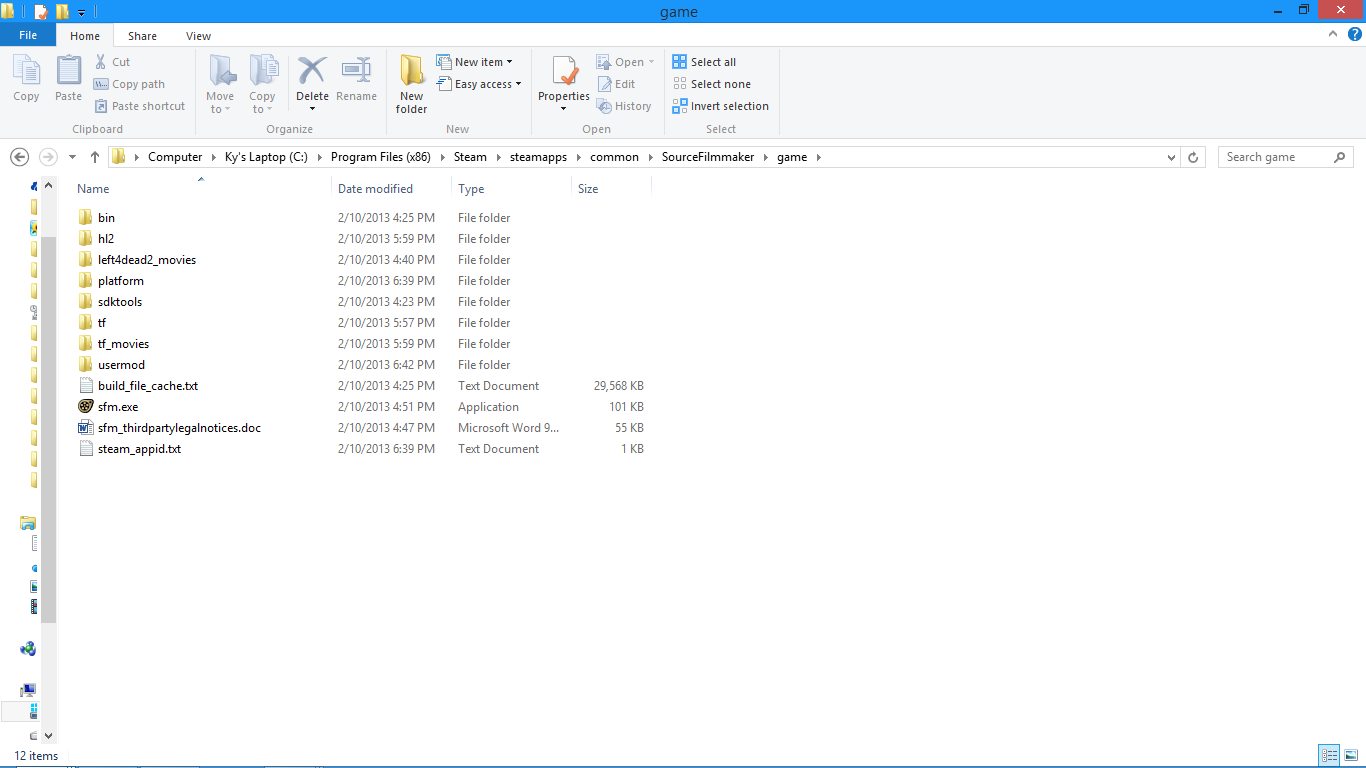Choose Paste shortcut in the ribbon
The image size is (1366, 768).
[x=140, y=106]
